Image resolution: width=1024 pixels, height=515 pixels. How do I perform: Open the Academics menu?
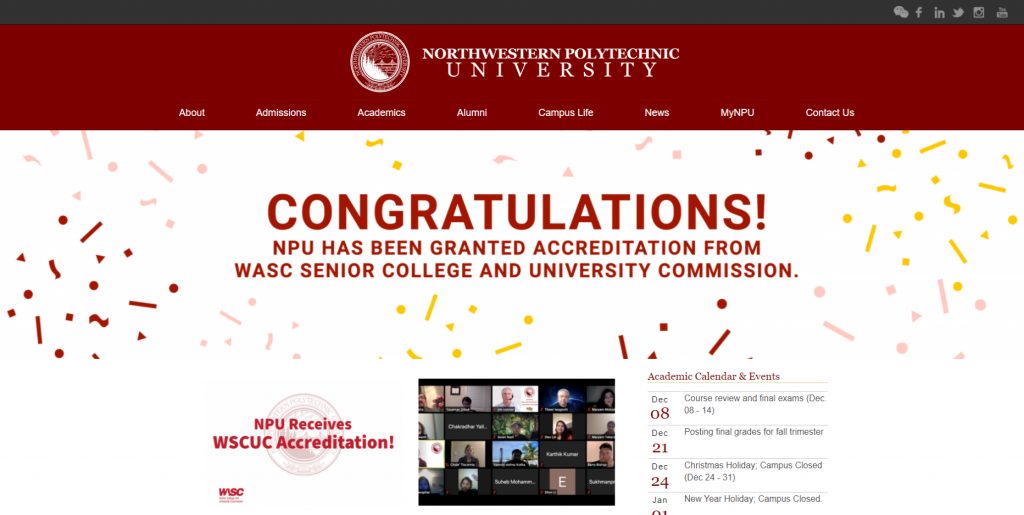(381, 112)
